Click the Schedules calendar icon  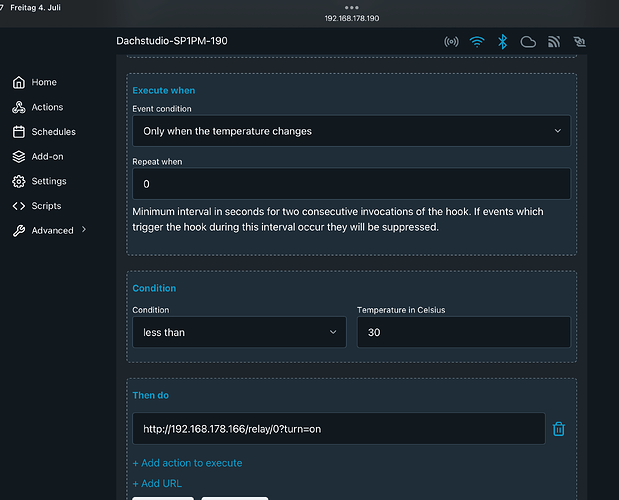click(19, 132)
